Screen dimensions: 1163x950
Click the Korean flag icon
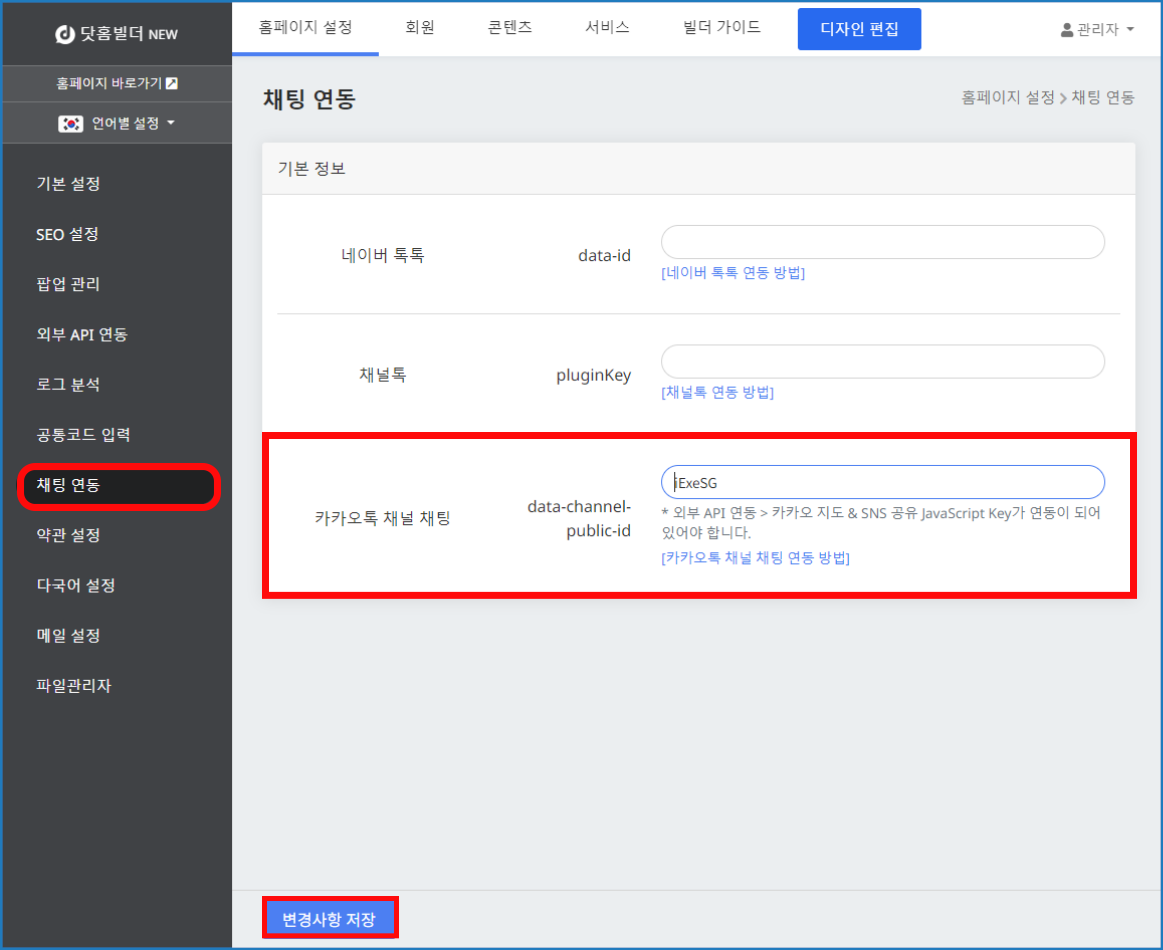[x=70, y=123]
